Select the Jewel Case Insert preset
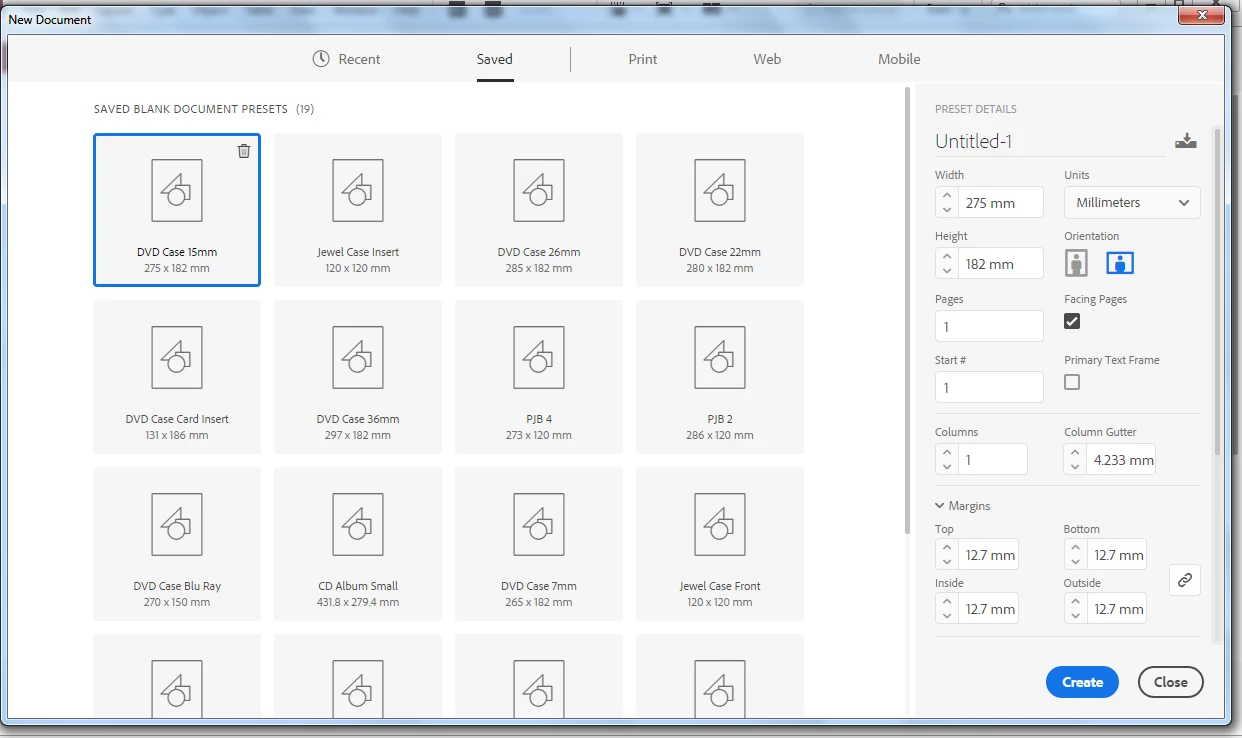 [358, 210]
